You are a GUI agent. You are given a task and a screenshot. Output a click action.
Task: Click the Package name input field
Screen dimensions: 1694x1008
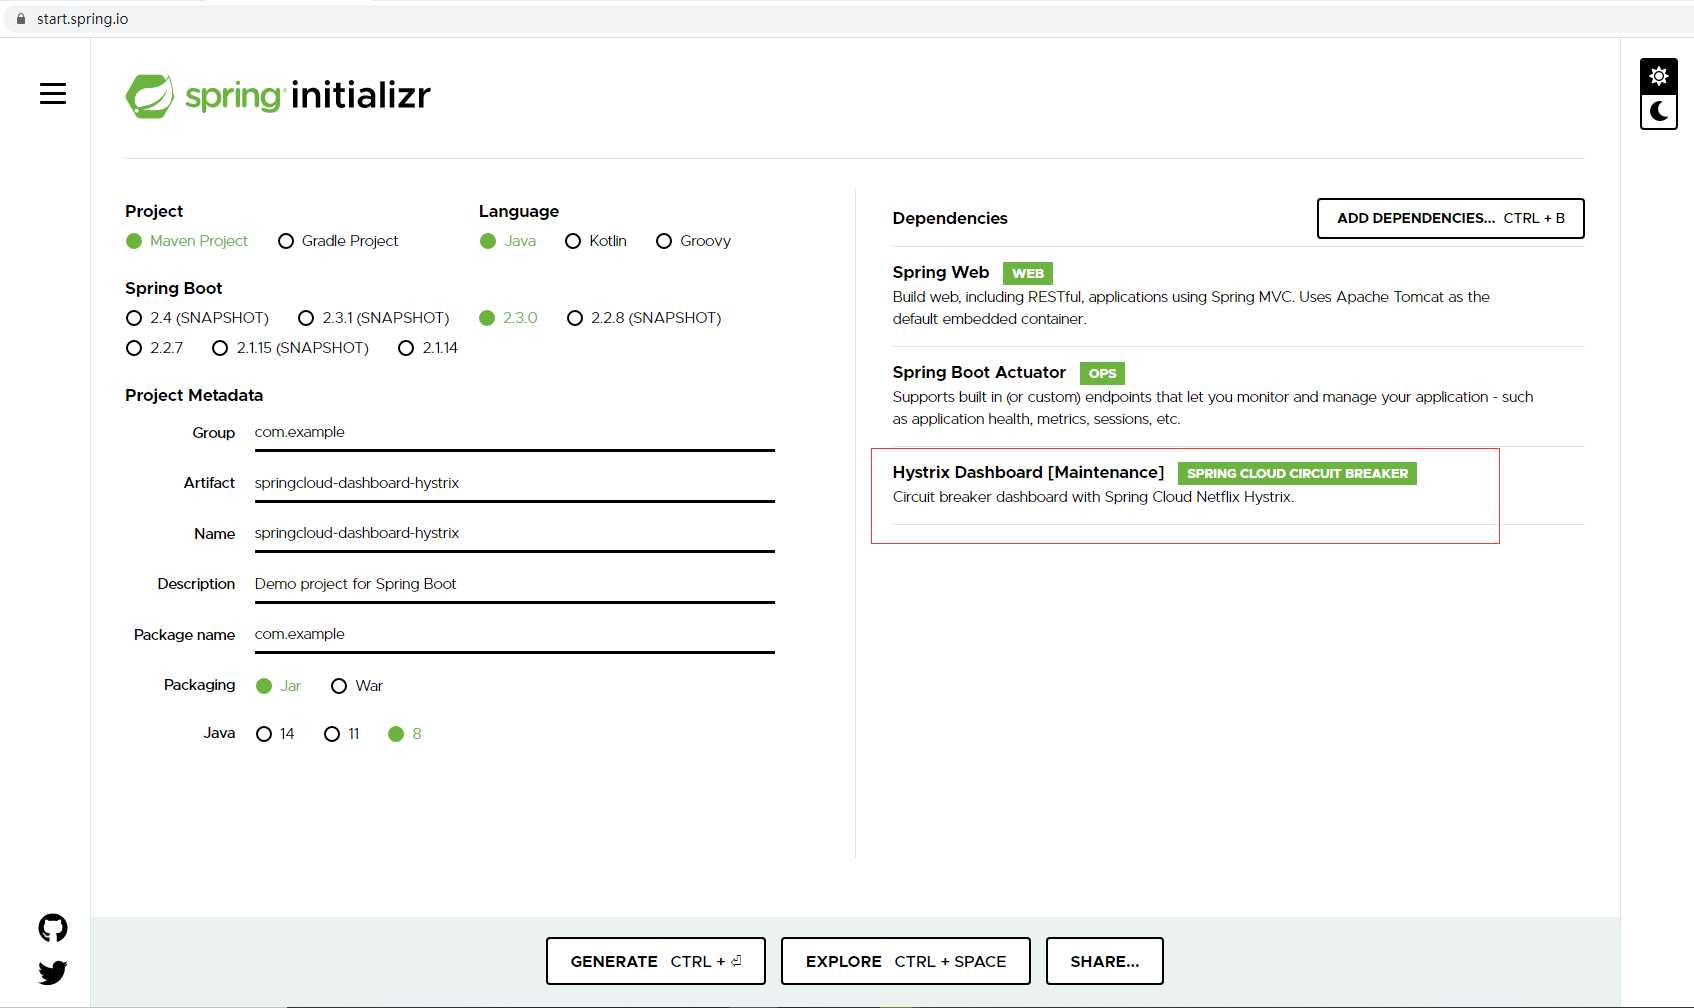pyautogui.click(x=514, y=634)
